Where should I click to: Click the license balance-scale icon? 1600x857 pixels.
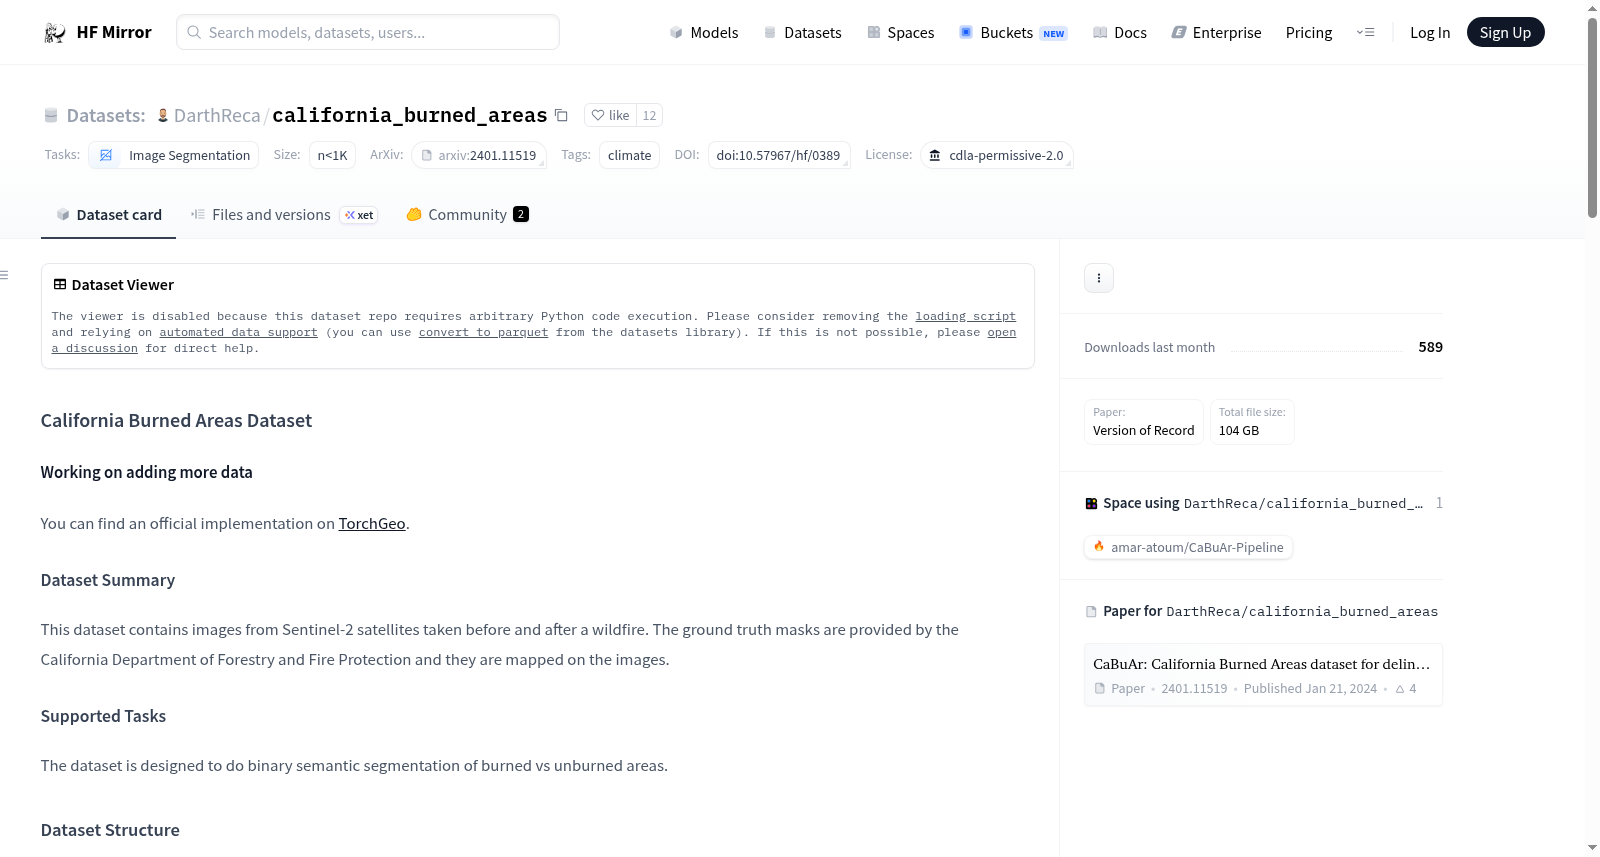point(935,155)
